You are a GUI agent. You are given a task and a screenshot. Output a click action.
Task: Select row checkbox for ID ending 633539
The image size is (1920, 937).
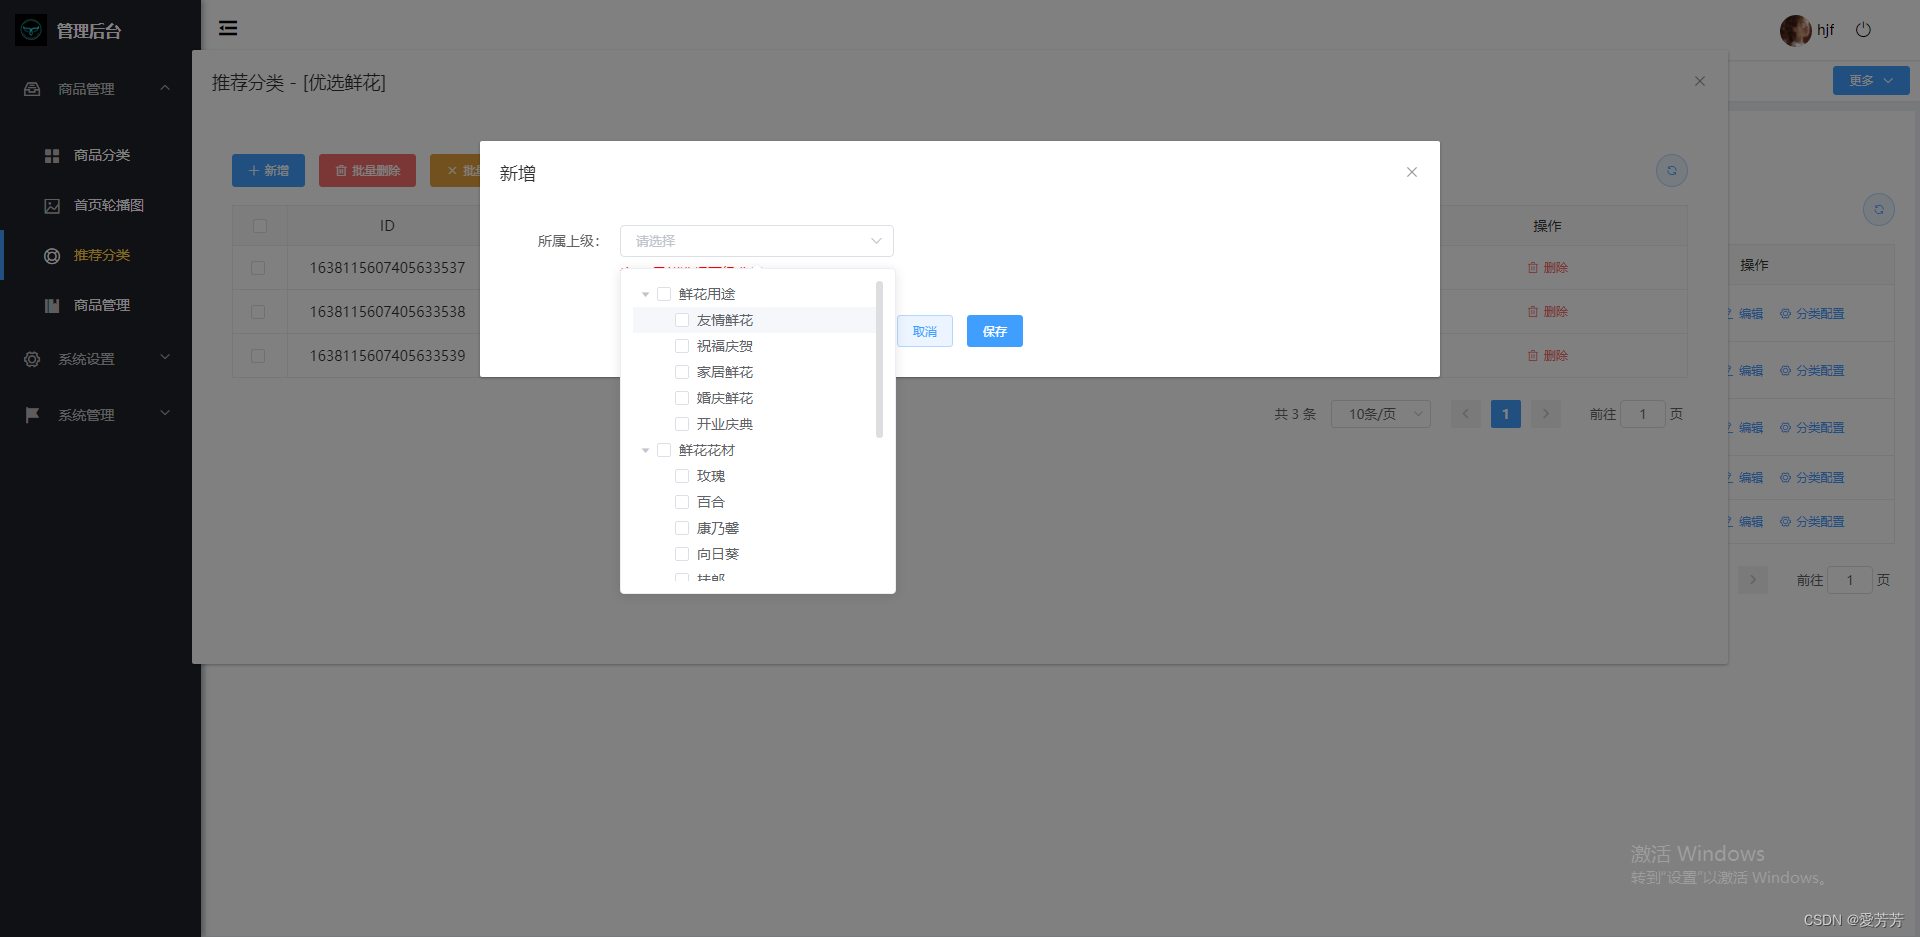point(258,356)
